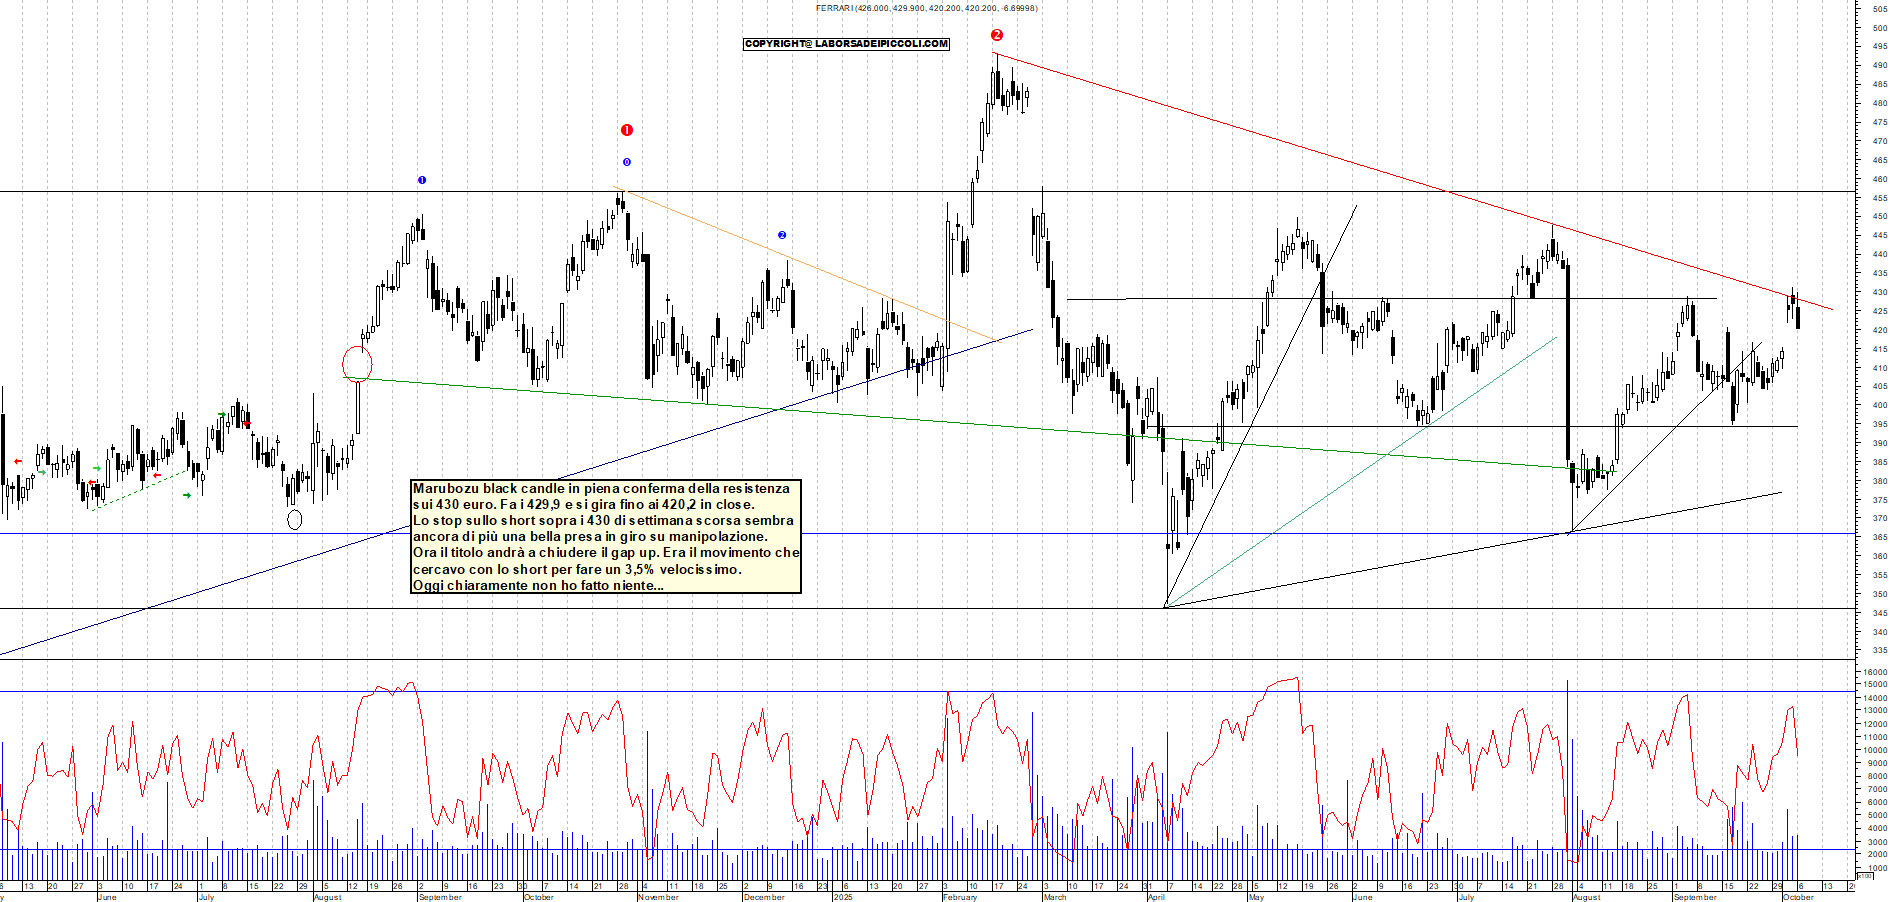
Task: Click the red circle marker numbered 1
Action: [627, 130]
